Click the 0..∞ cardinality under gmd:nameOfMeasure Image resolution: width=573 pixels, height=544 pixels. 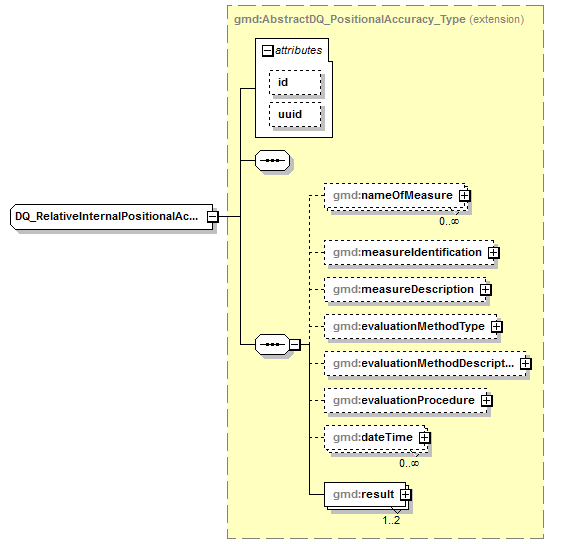pos(449,221)
